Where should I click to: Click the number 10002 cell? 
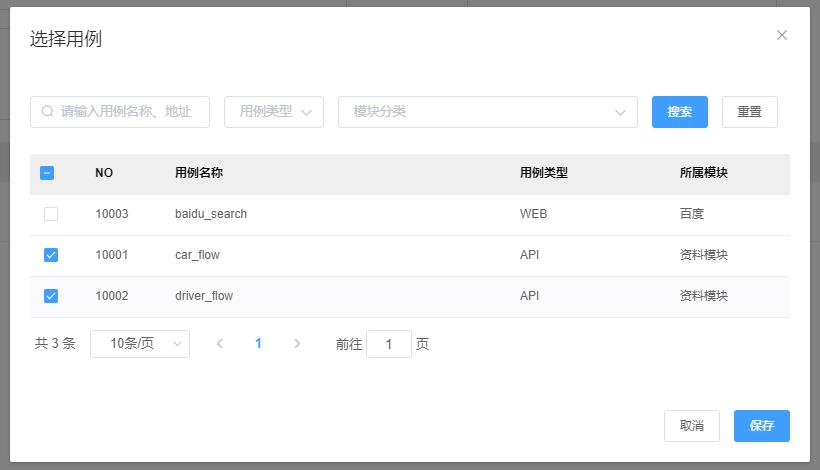point(112,296)
